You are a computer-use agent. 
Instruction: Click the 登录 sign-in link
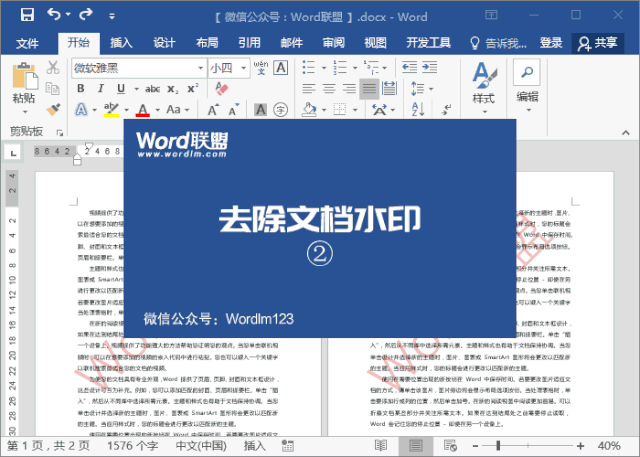pyautogui.click(x=551, y=43)
